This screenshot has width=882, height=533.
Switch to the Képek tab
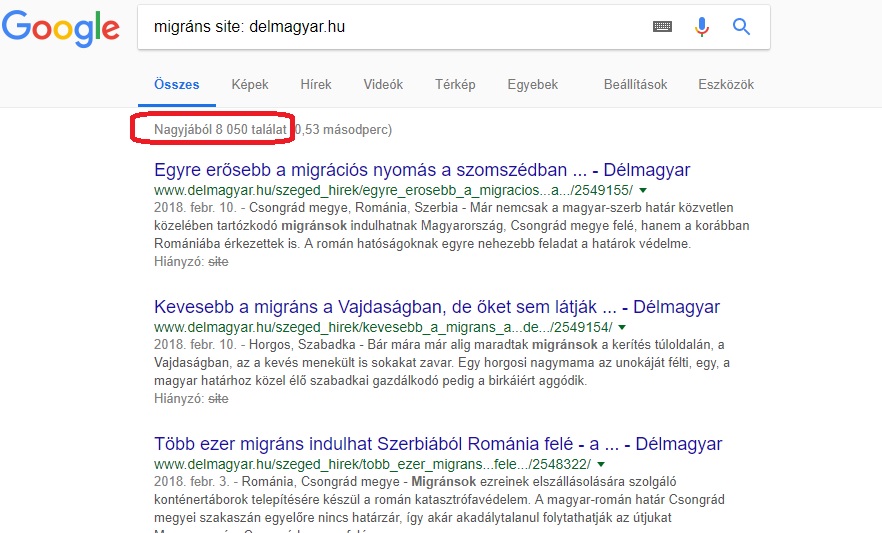[250, 85]
